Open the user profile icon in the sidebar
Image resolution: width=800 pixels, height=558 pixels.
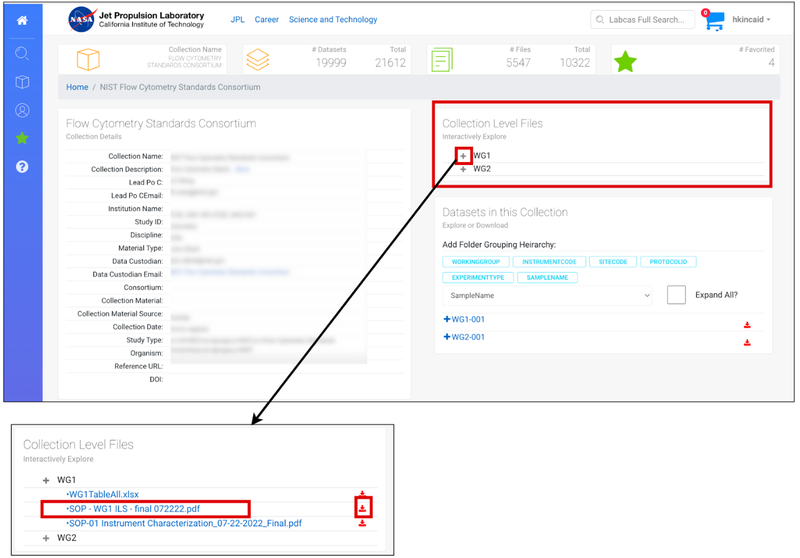point(22,110)
